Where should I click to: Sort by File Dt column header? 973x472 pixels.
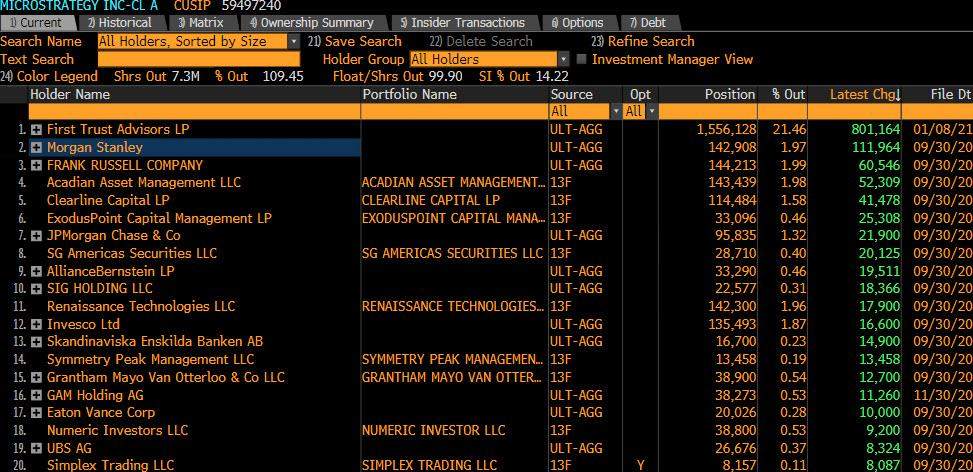[x=950, y=94]
